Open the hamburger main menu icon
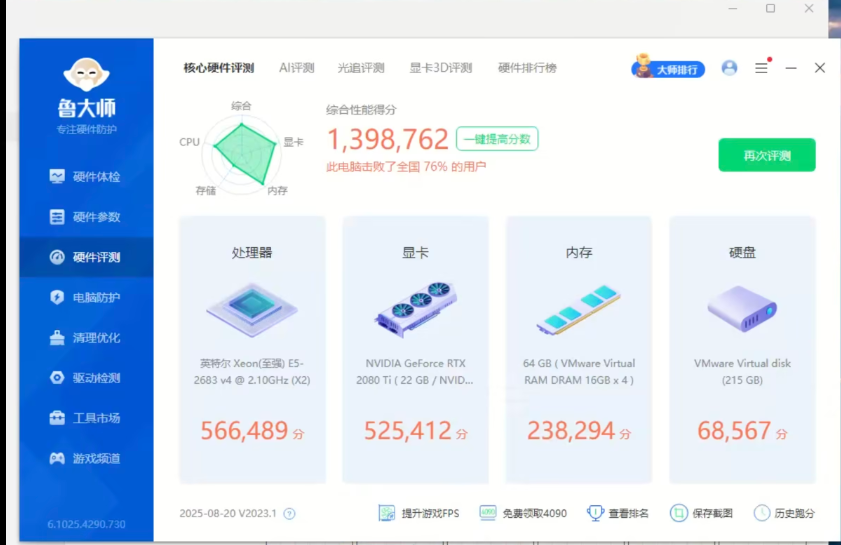 coord(761,68)
